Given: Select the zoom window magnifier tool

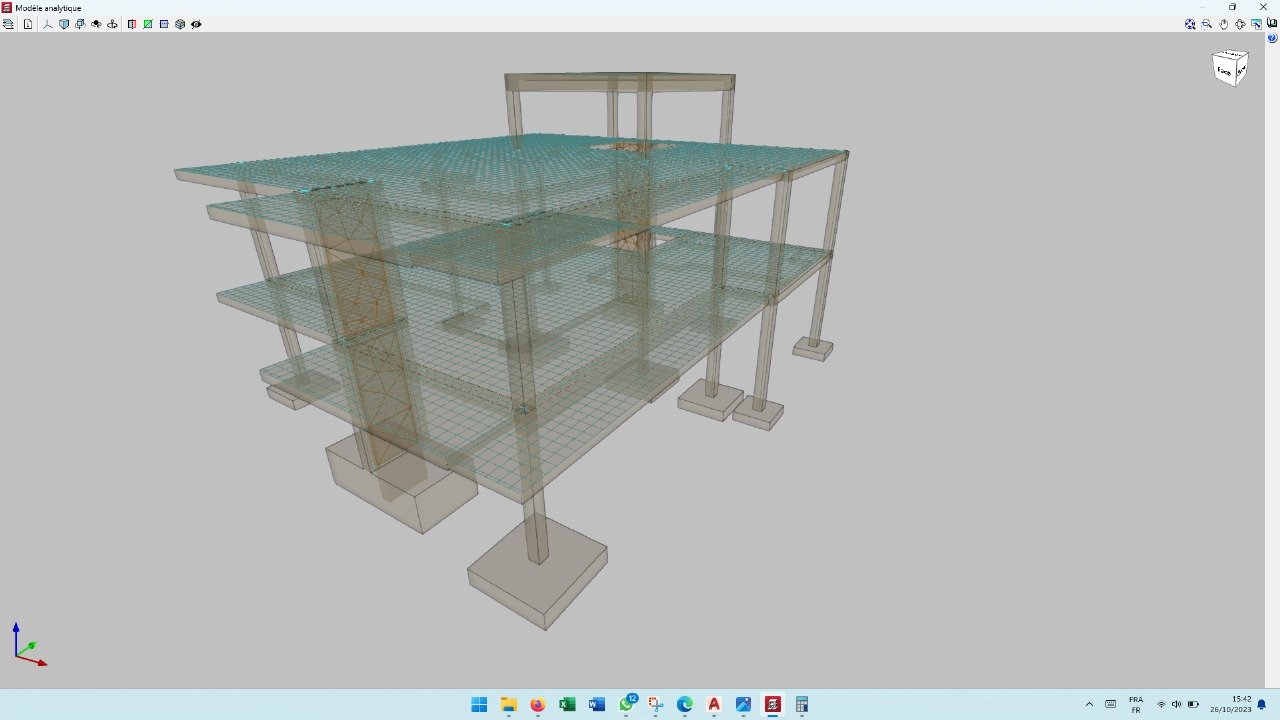Looking at the screenshot, I should pyautogui.click(x=1207, y=24).
